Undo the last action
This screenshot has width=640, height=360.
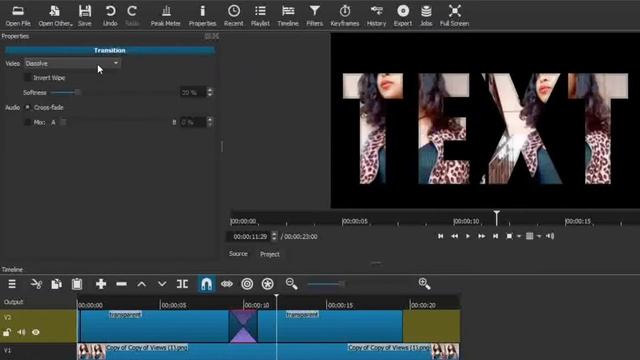point(110,16)
